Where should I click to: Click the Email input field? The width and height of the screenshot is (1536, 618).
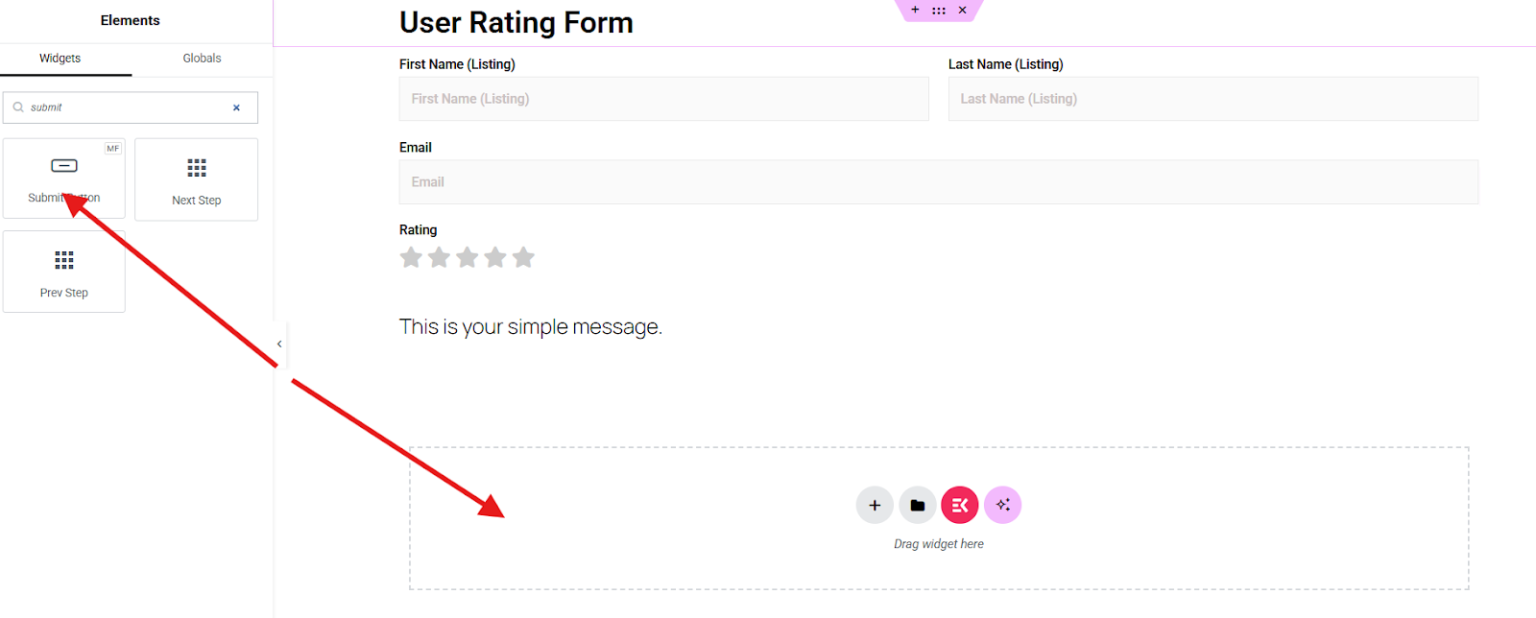tap(939, 182)
